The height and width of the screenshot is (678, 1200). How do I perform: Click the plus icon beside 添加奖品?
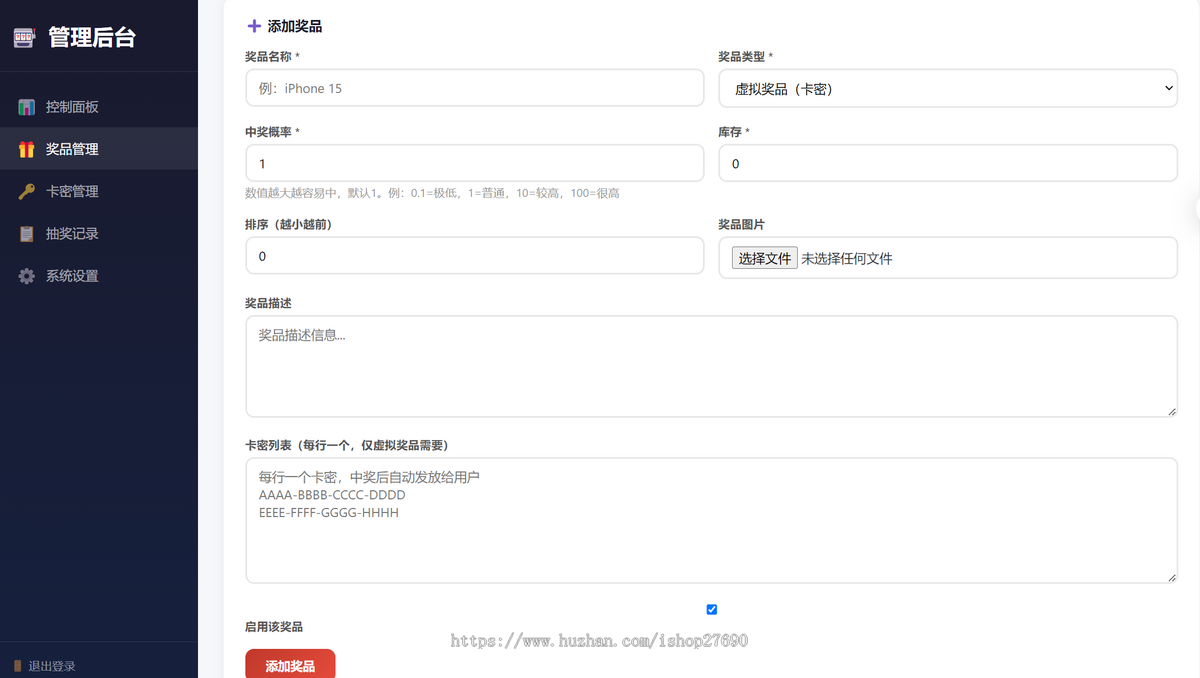254,26
